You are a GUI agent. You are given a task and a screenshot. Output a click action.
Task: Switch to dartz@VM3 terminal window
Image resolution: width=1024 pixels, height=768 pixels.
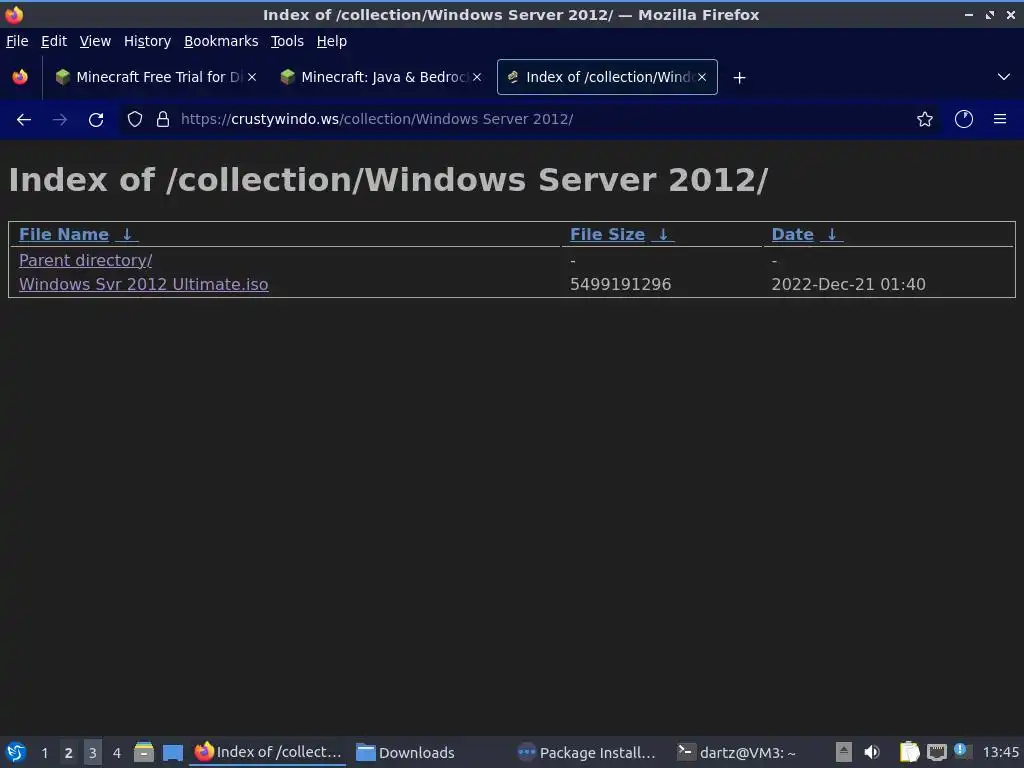click(737, 752)
